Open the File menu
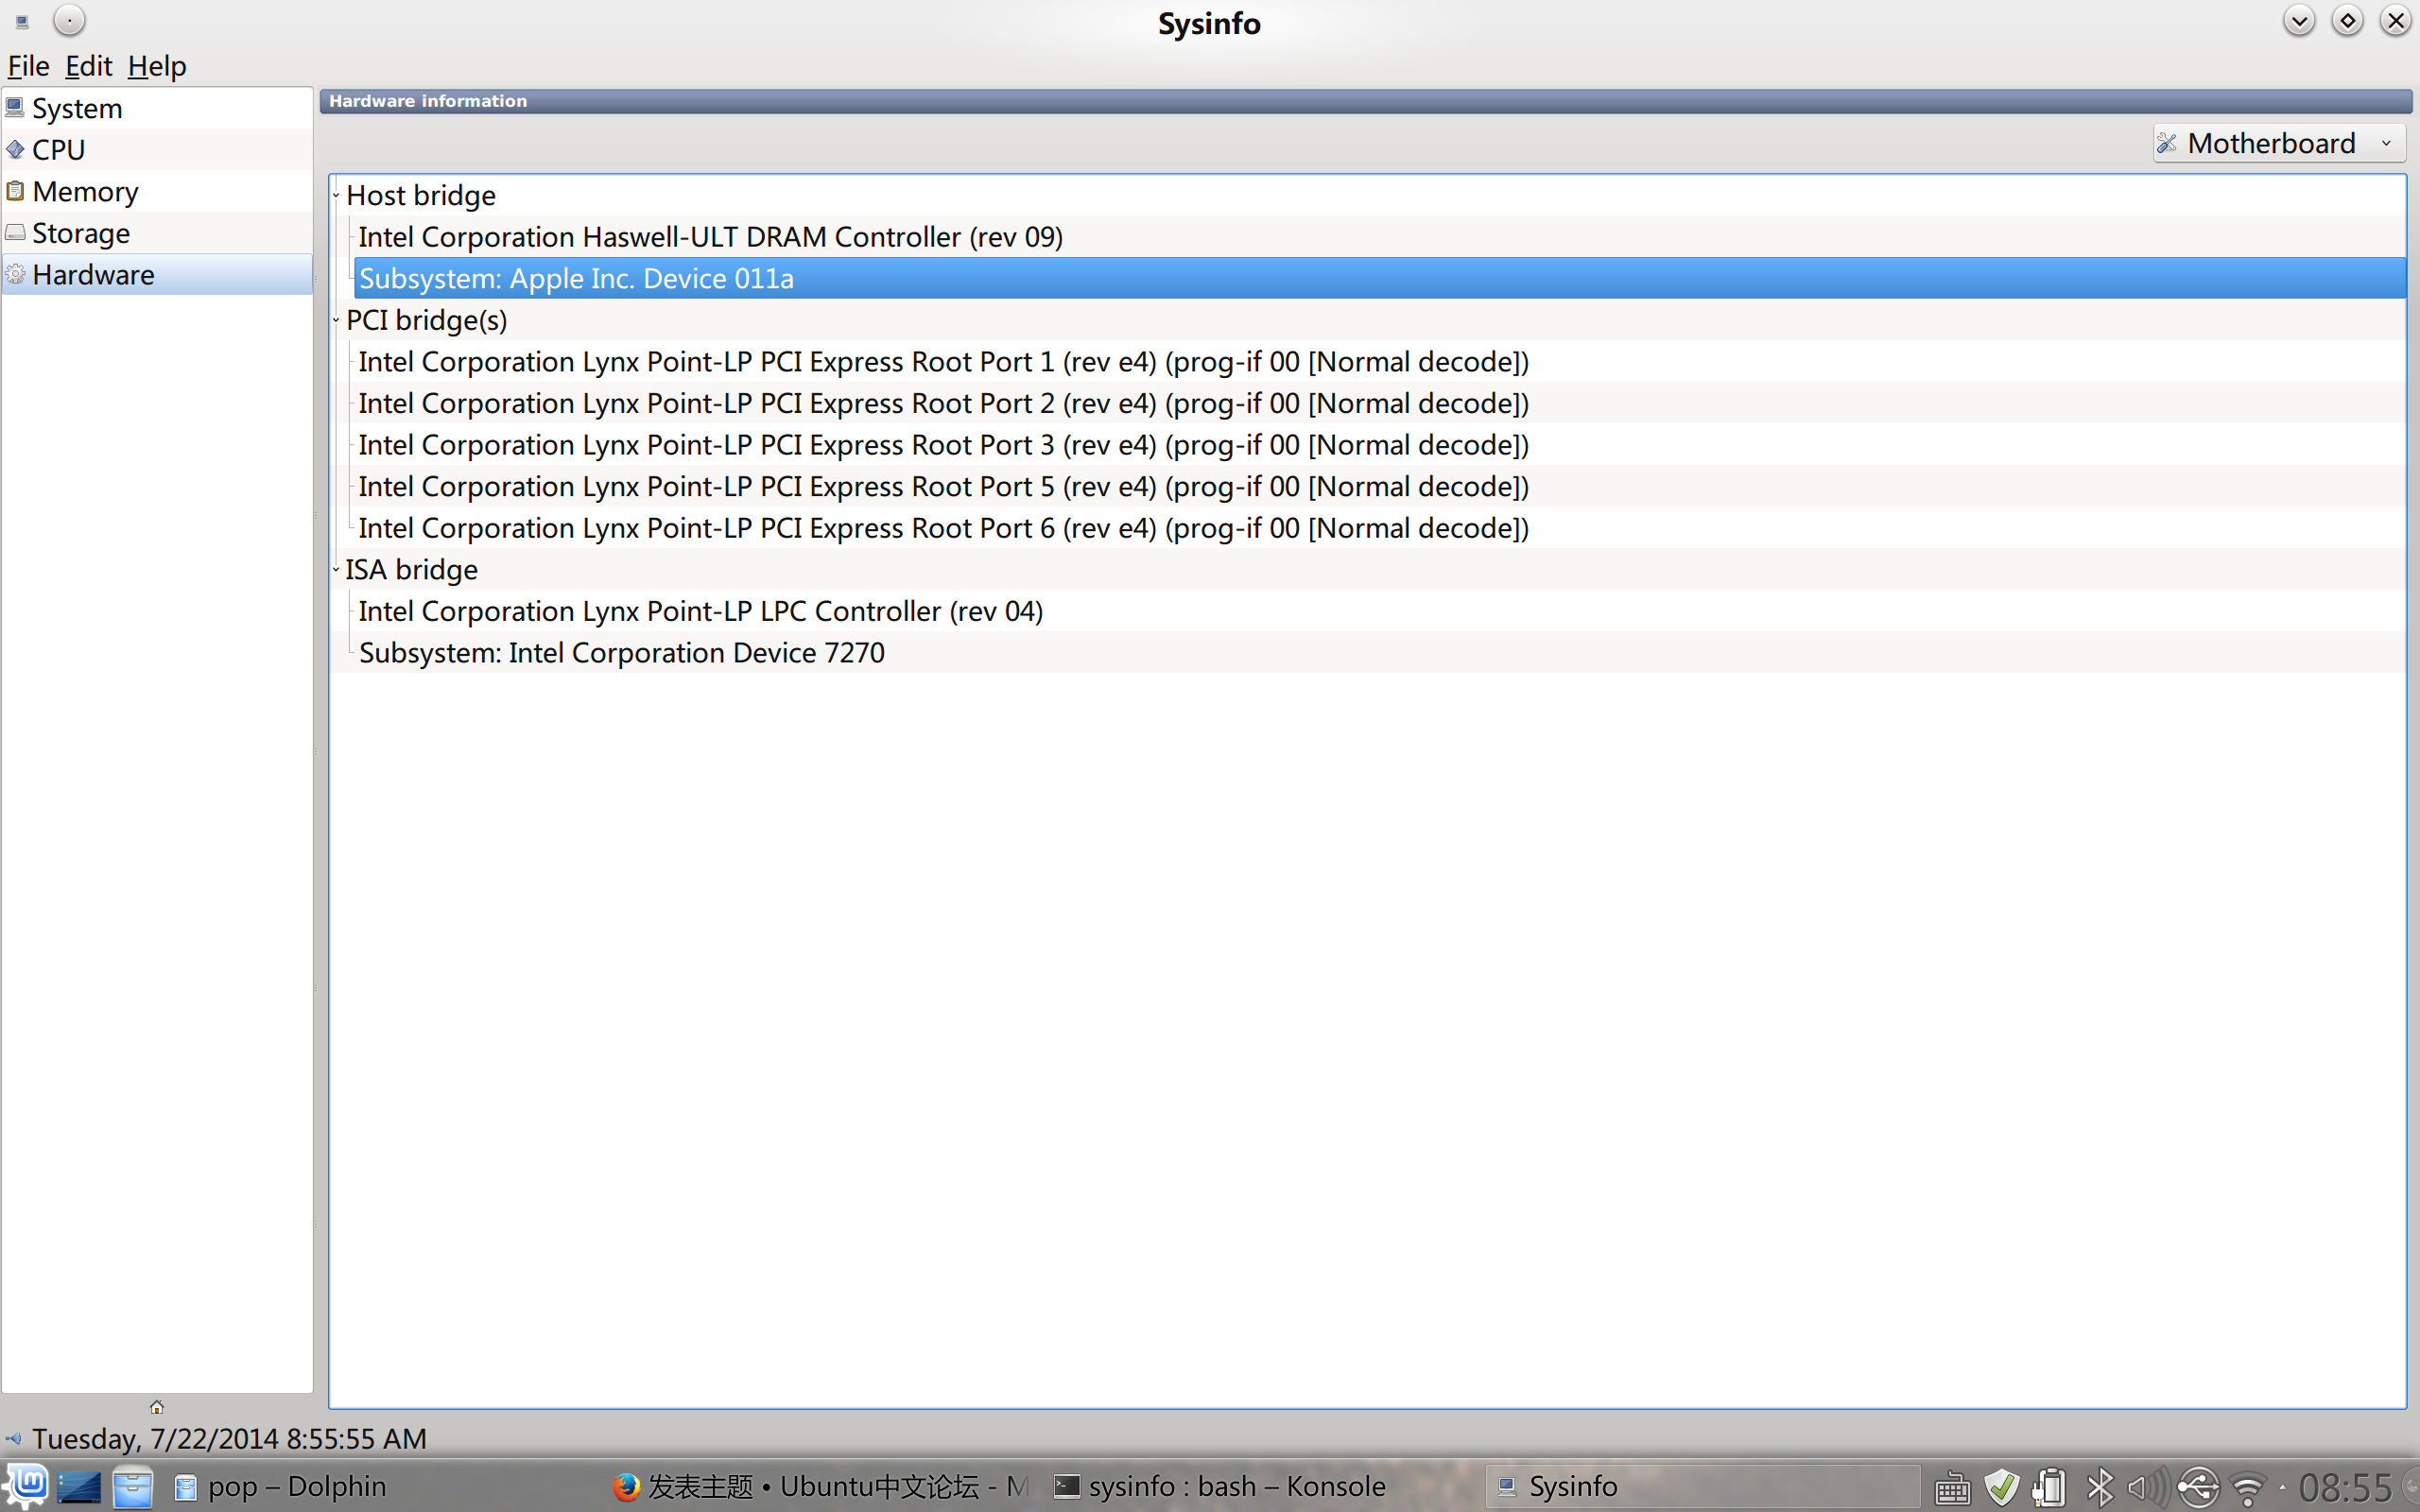The height and width of the screenshot is (1512, 2420). coord(28,66)
